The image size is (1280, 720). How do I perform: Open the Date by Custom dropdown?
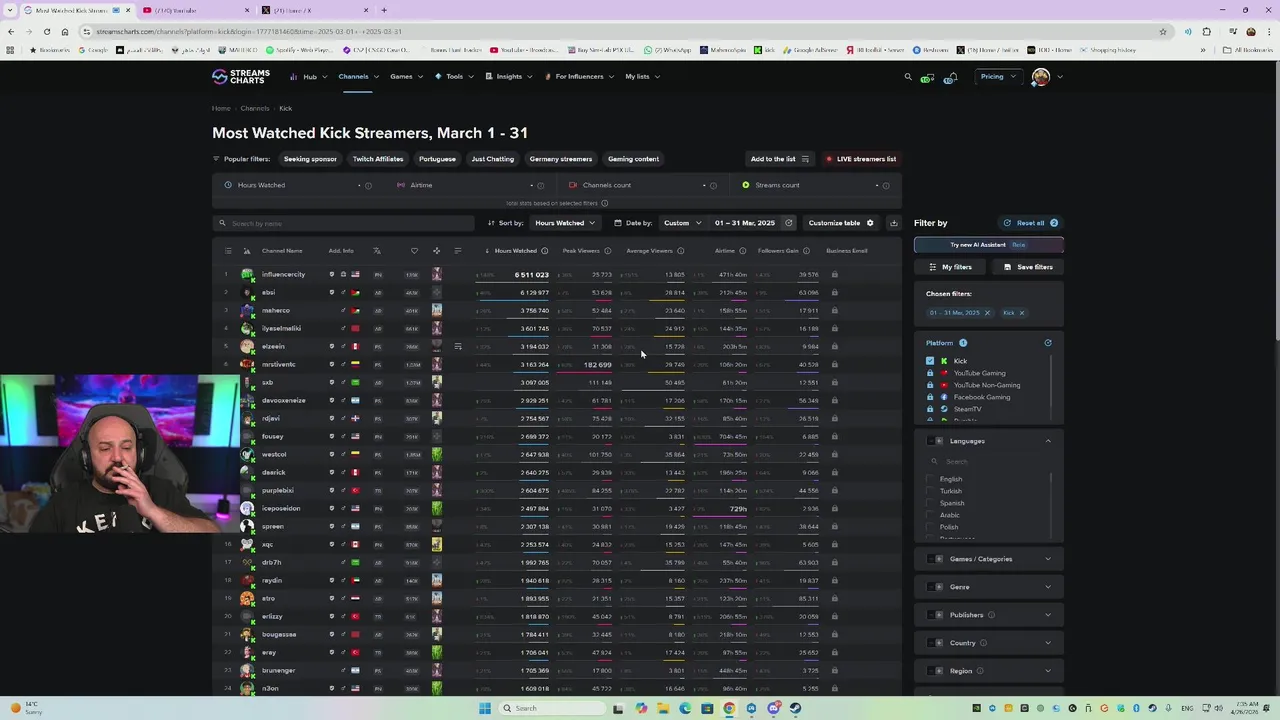point(682,223)
